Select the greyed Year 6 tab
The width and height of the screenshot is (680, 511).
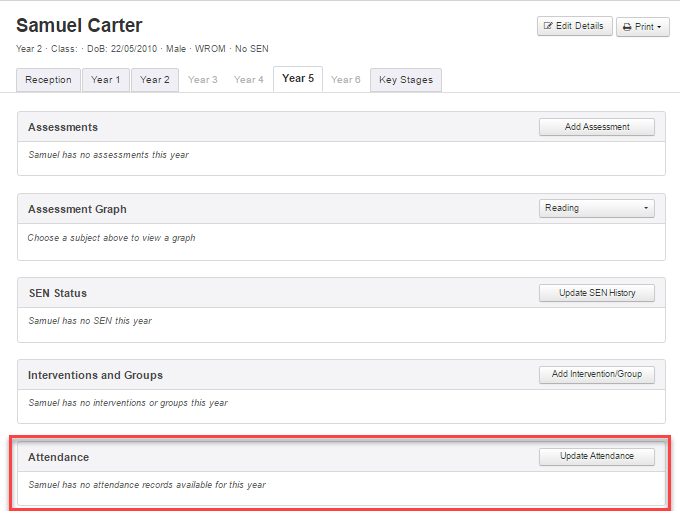[x=346, y=80]
